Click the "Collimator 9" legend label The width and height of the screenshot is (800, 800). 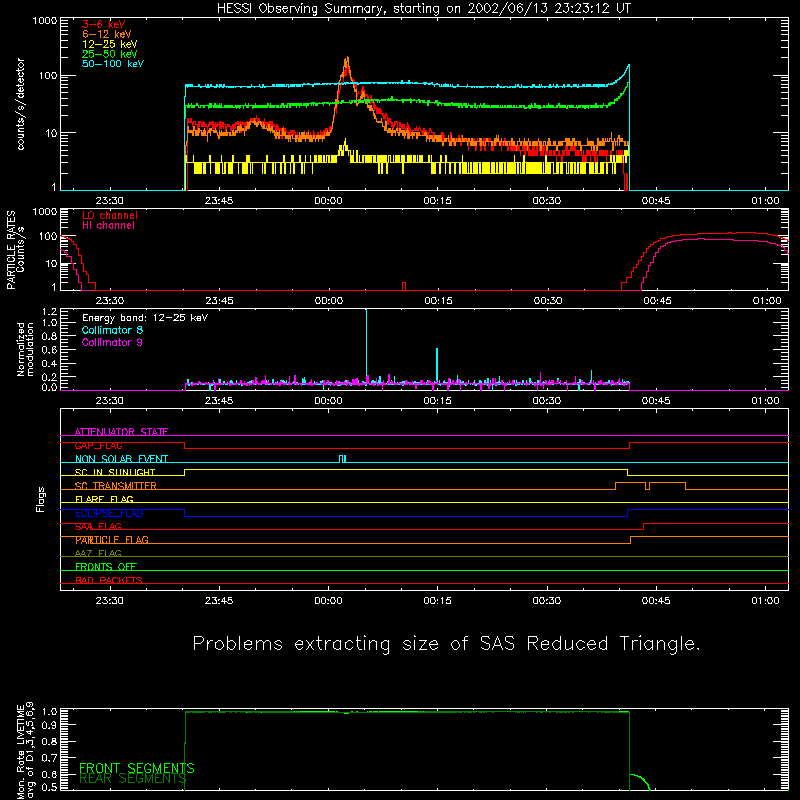tap(112, 342)
